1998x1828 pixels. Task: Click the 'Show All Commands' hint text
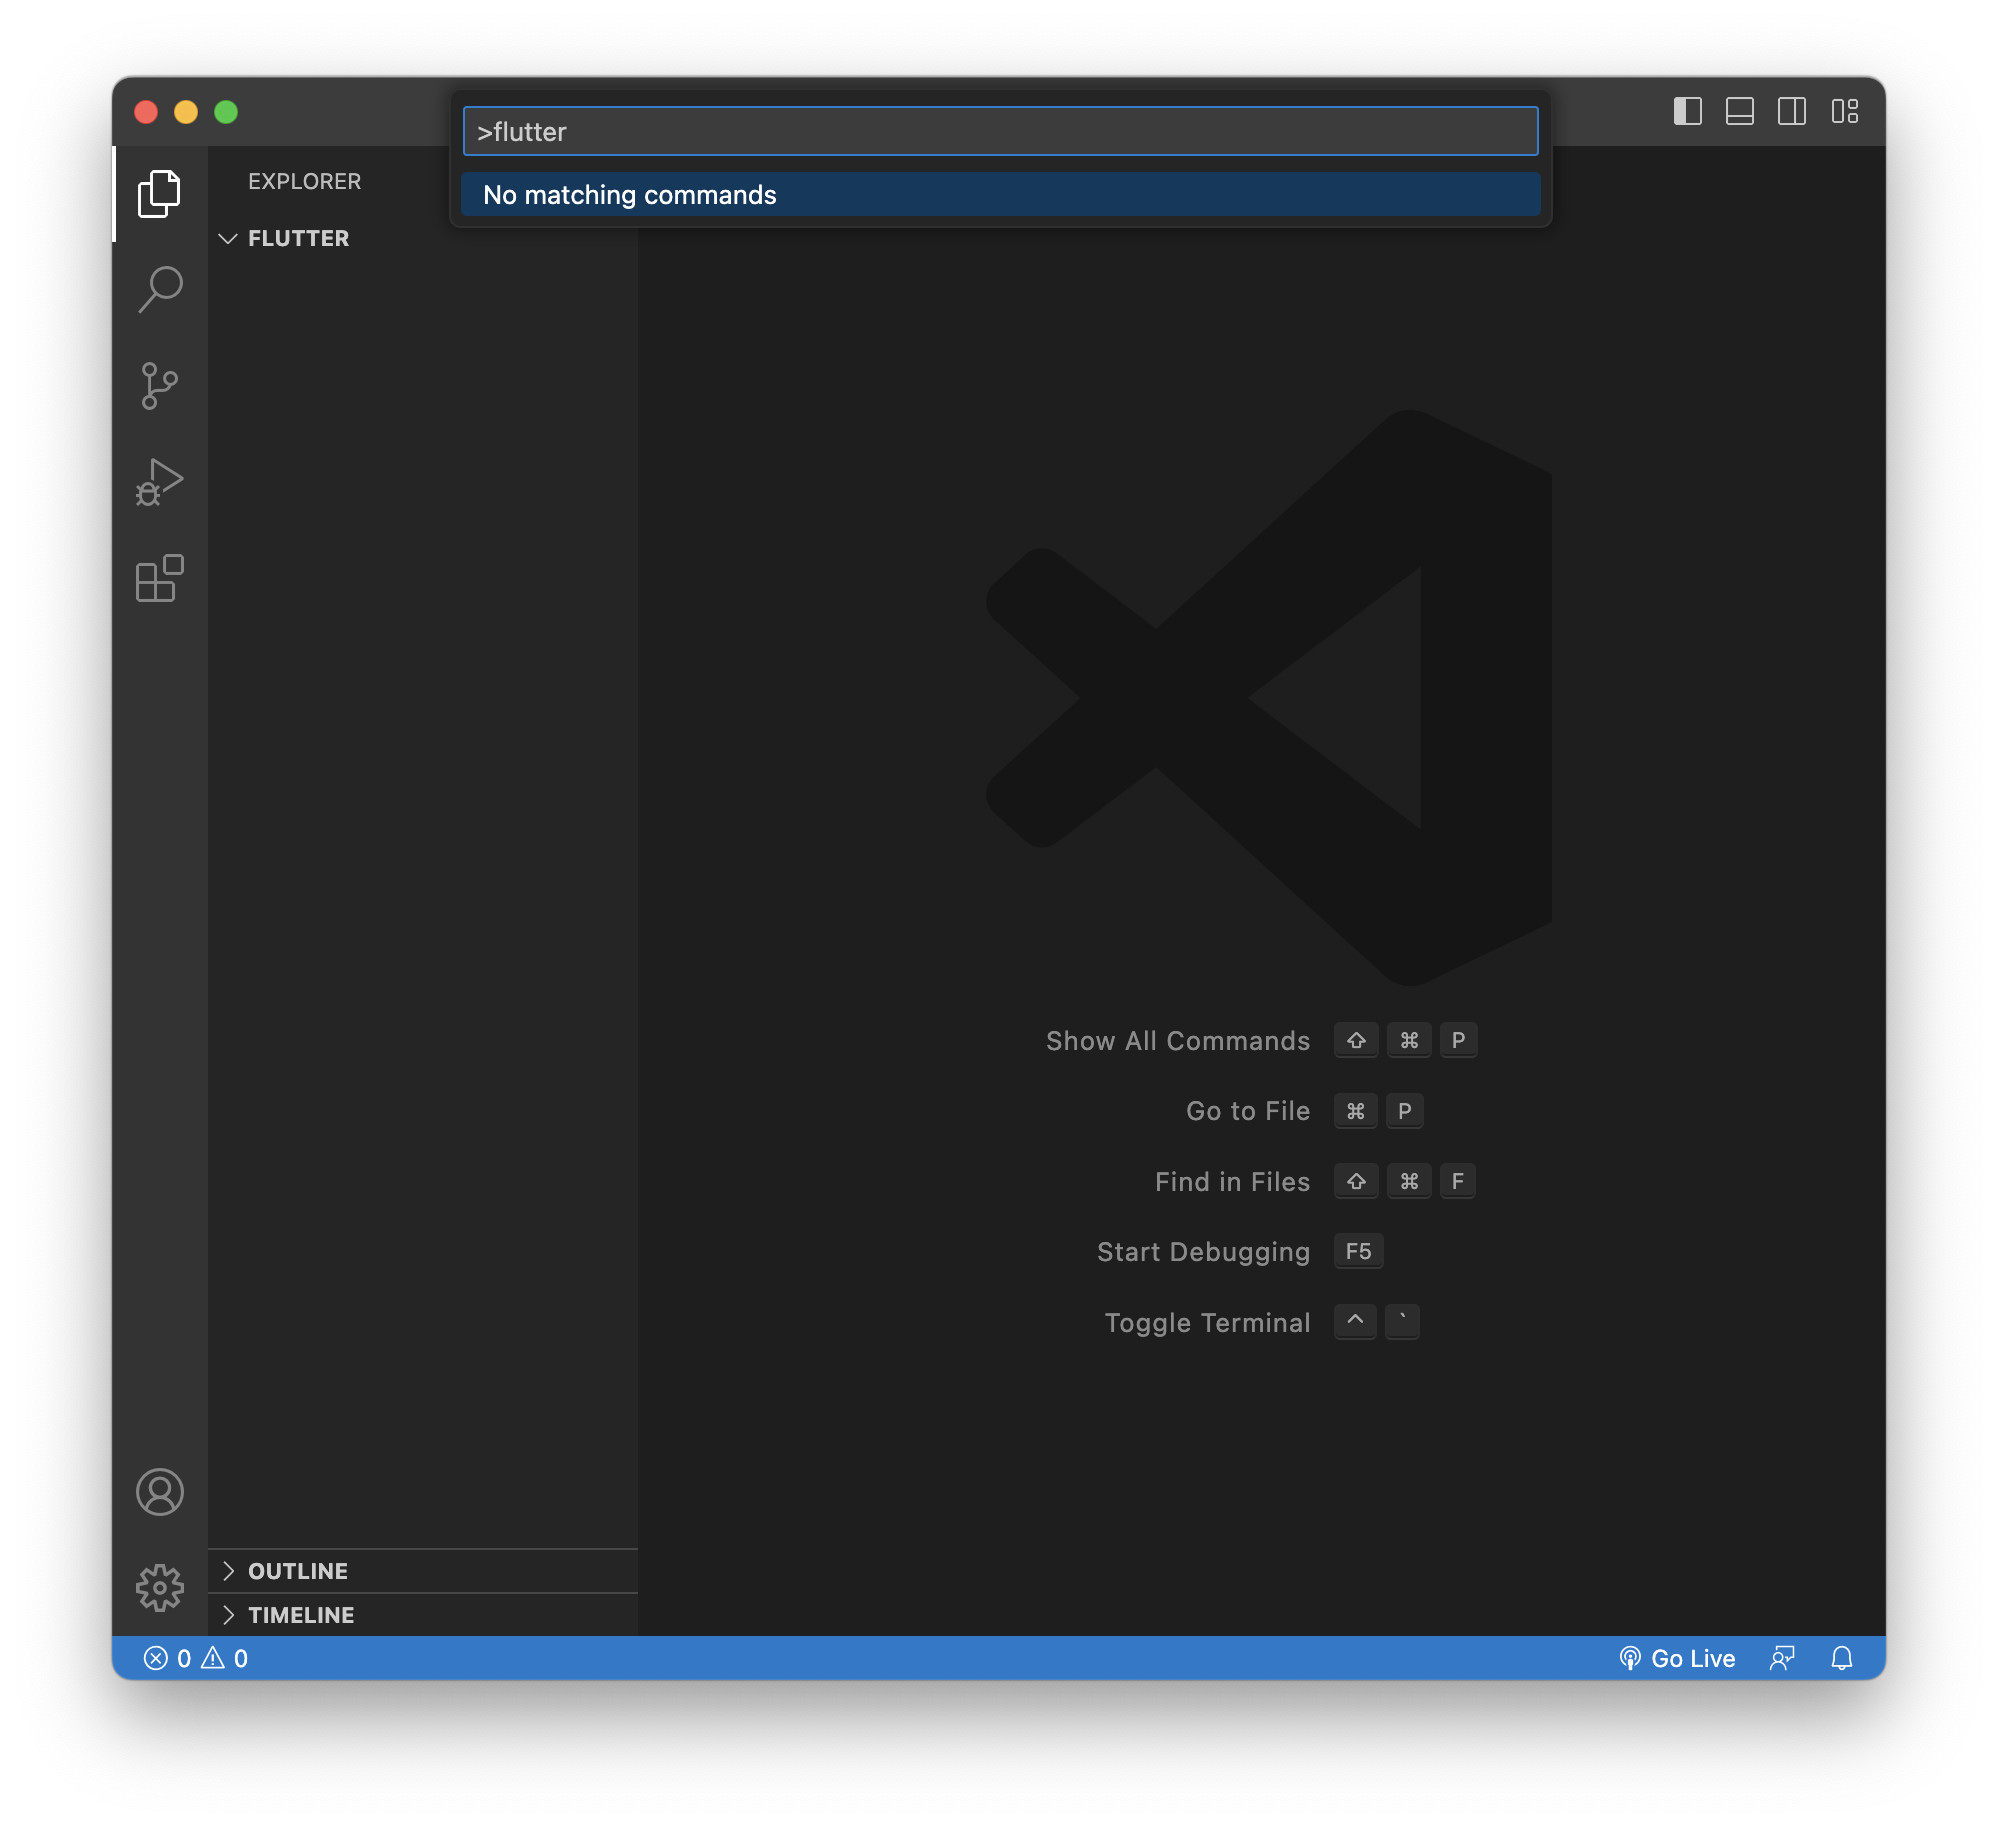pyautogui.click(x=1178, y=1041)
